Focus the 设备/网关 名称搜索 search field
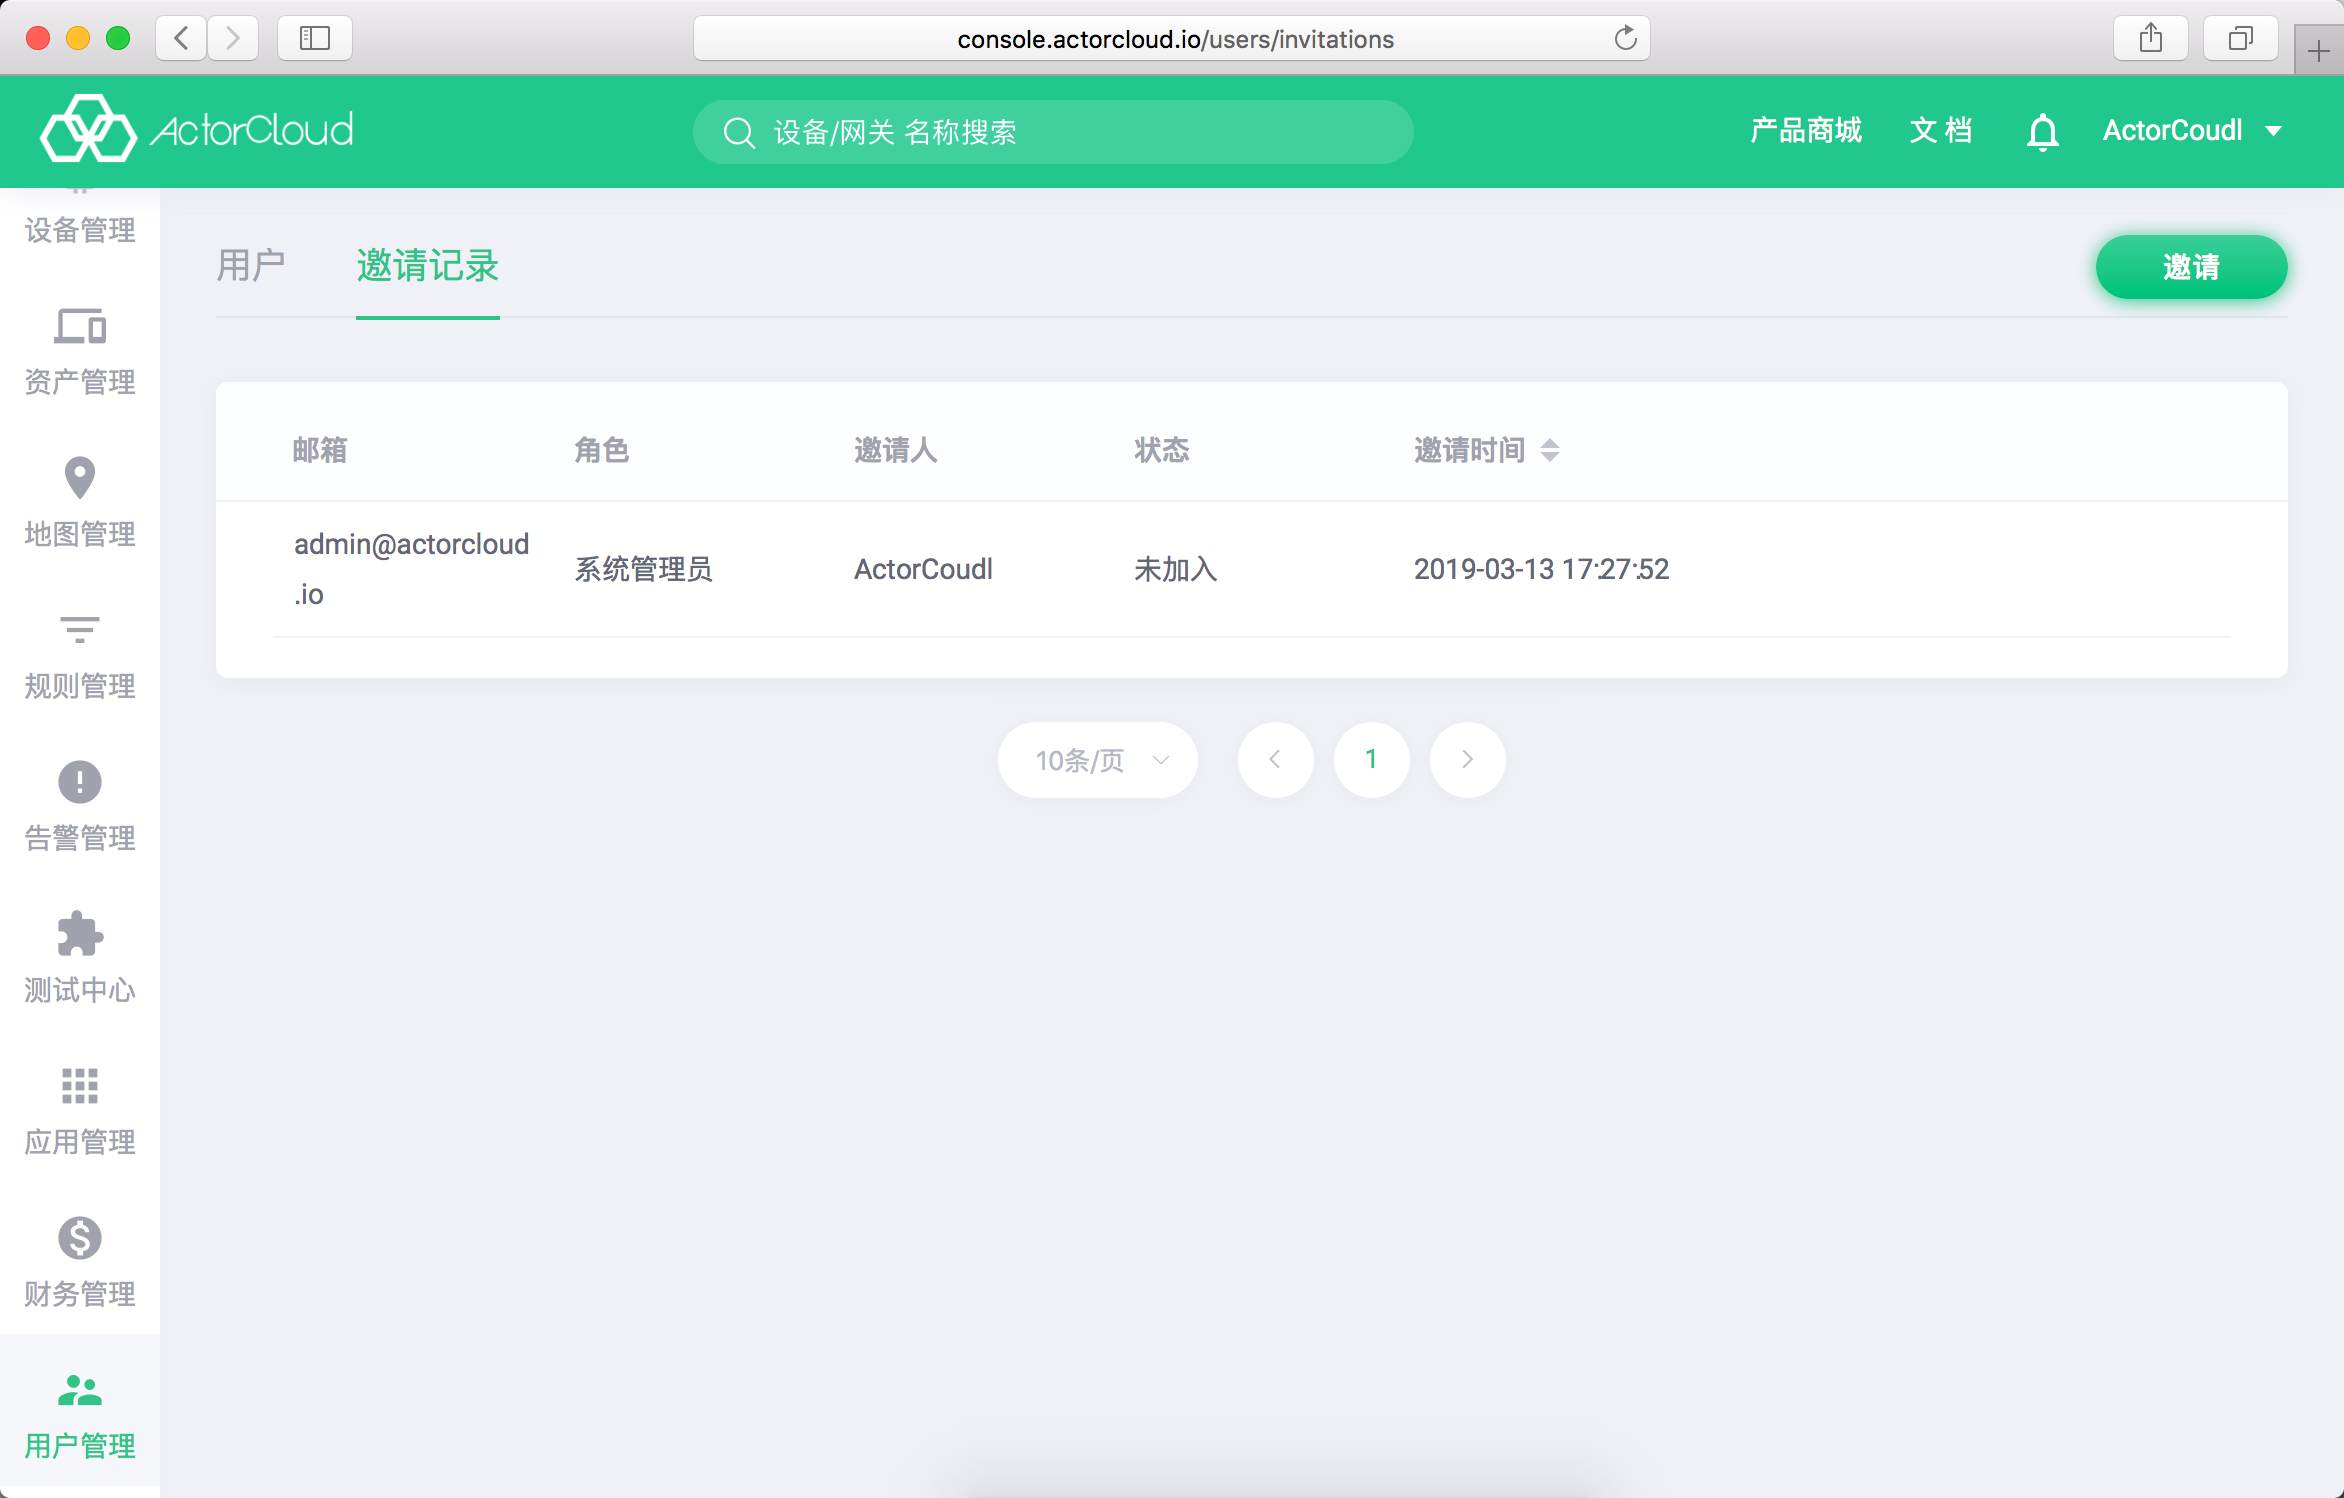This screenshot has width=2344, height=1498. (1053, 132)
